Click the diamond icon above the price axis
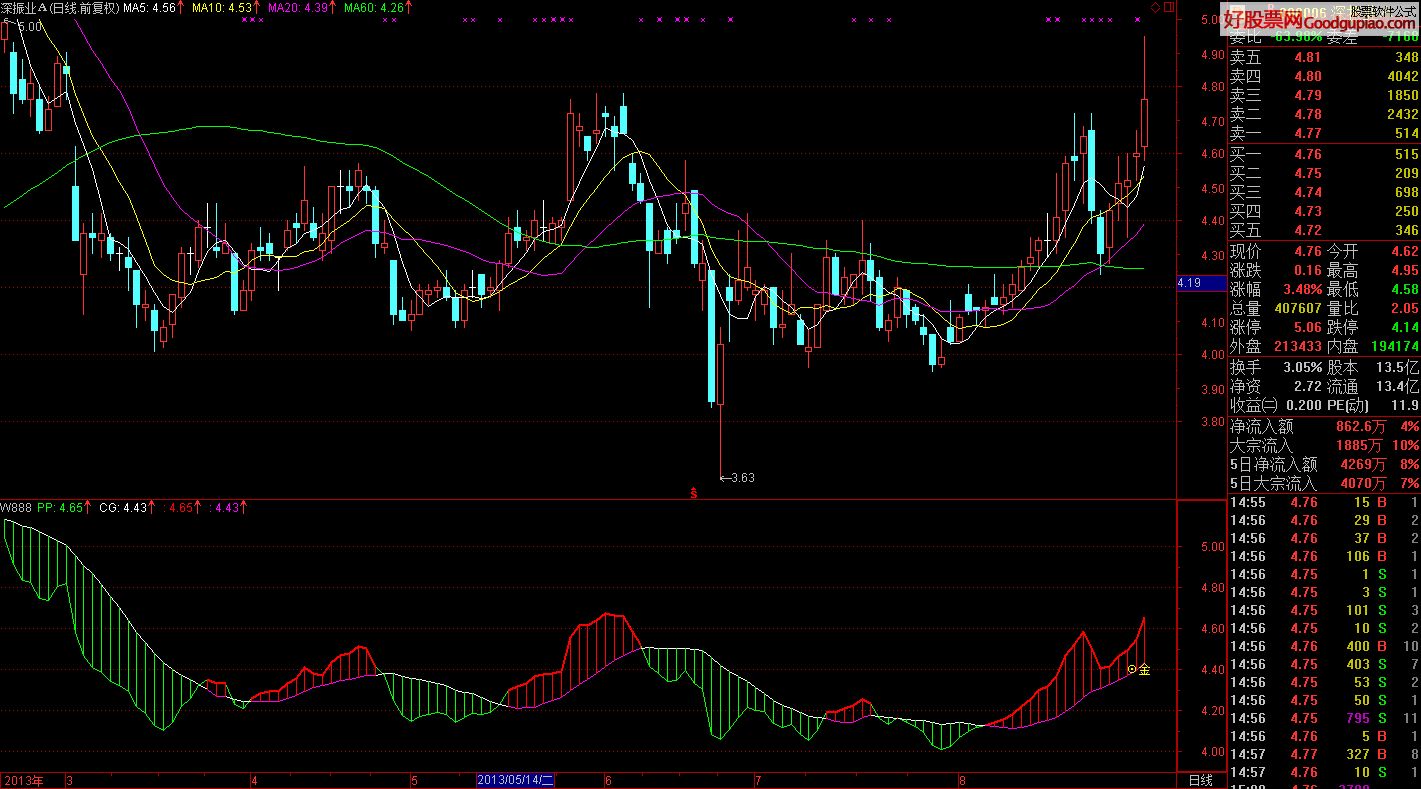Screen dimensions: 1421x789 point(1155,7)
